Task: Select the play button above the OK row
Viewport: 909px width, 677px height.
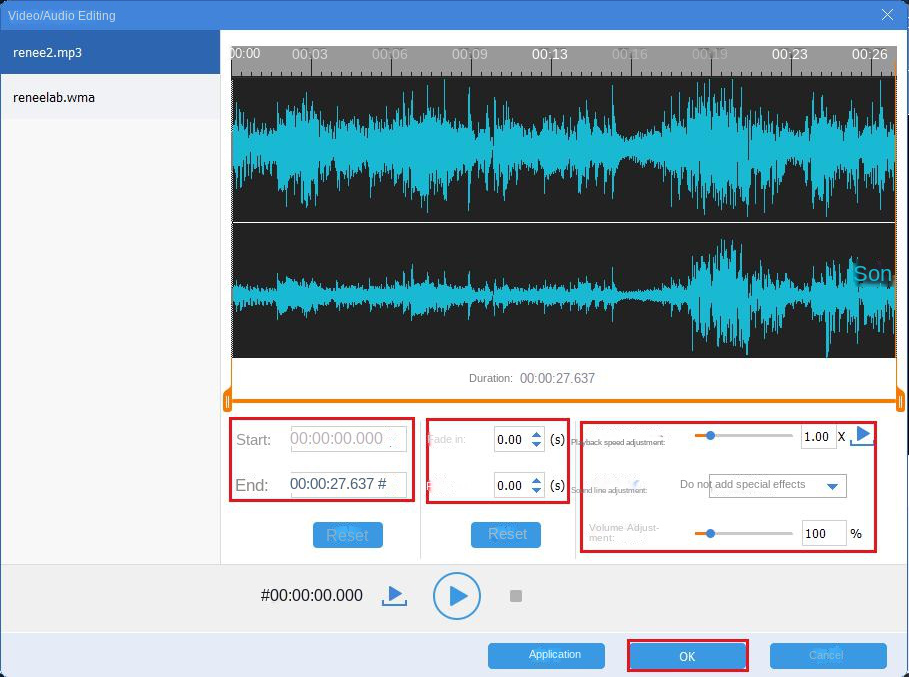Action: point(457,595)
